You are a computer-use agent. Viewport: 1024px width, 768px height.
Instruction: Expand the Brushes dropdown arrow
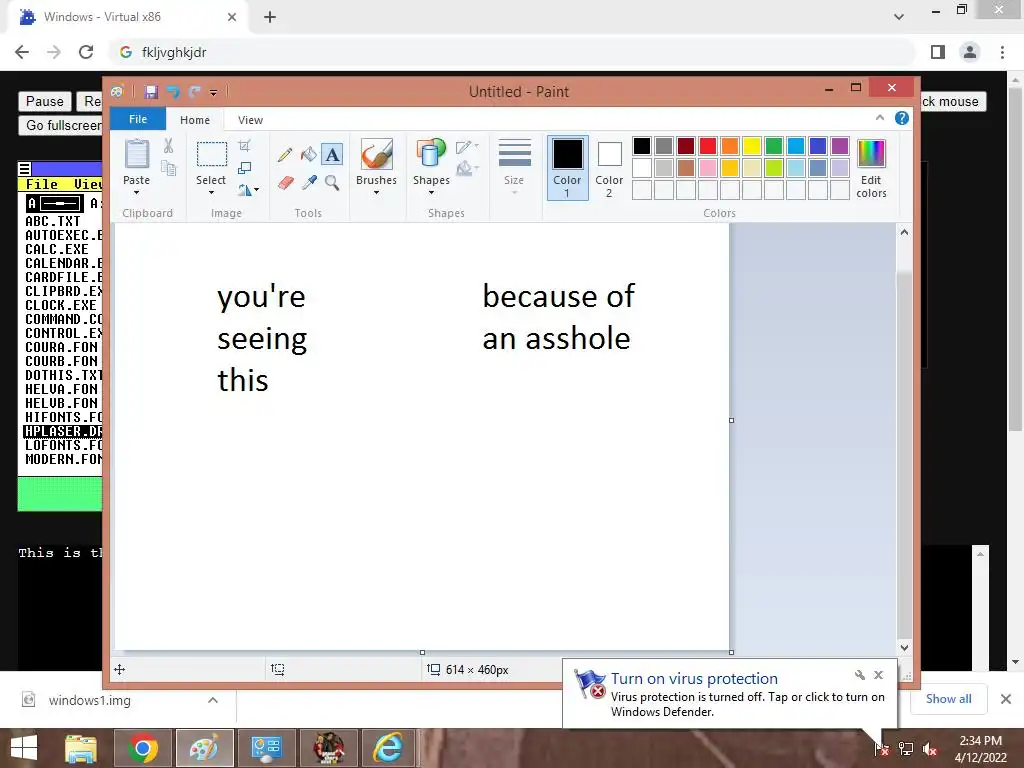(376, 193)
